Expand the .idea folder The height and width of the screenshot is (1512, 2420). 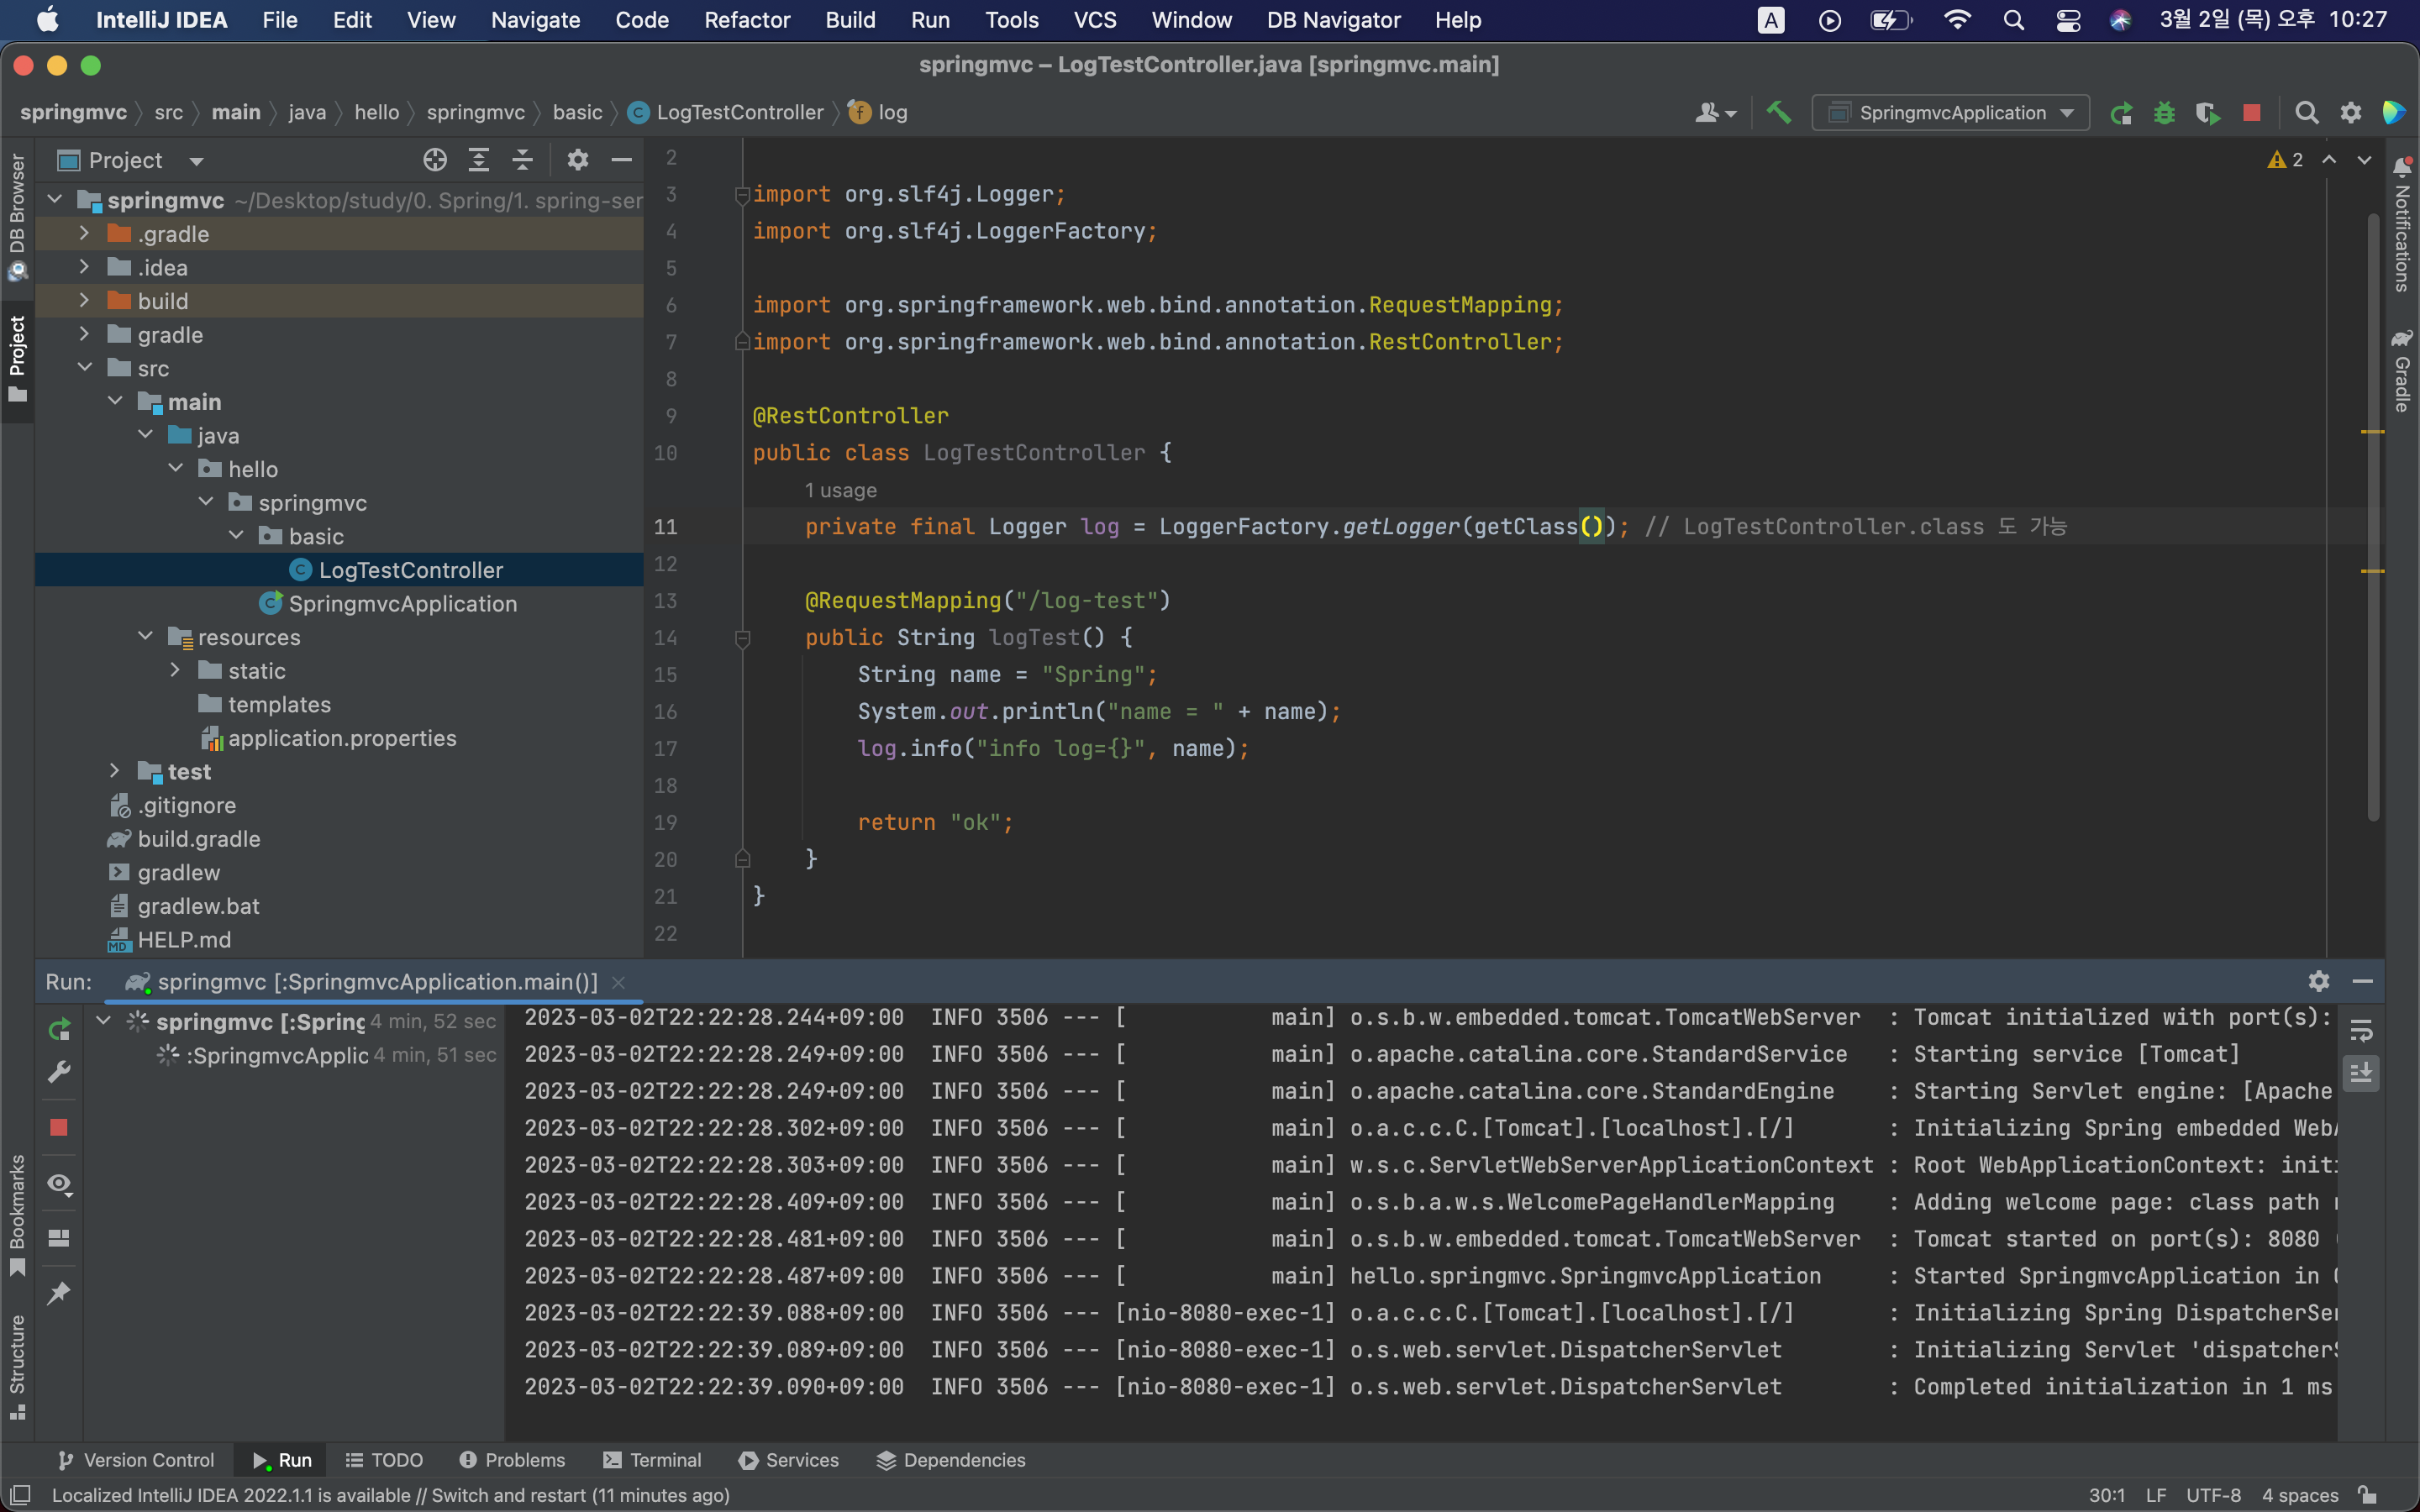85,267
